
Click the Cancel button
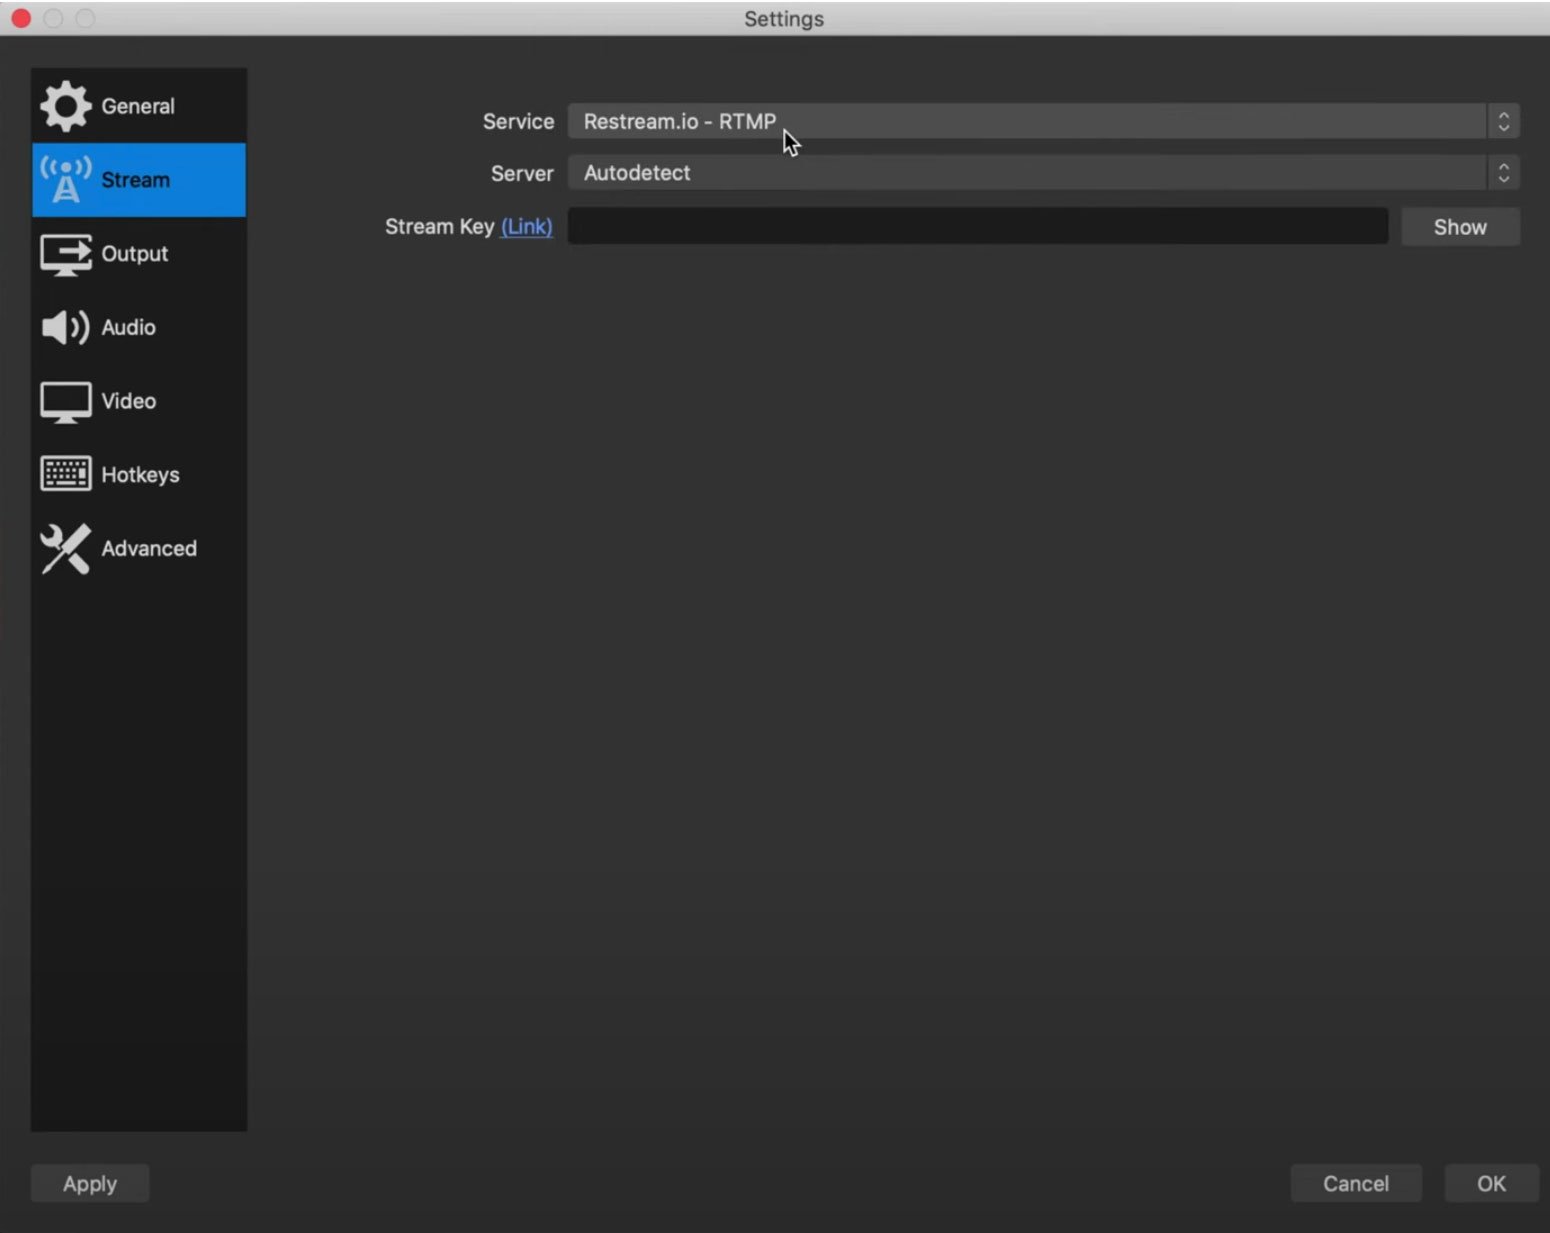pyautogui.click(x=1355, y=1183)
